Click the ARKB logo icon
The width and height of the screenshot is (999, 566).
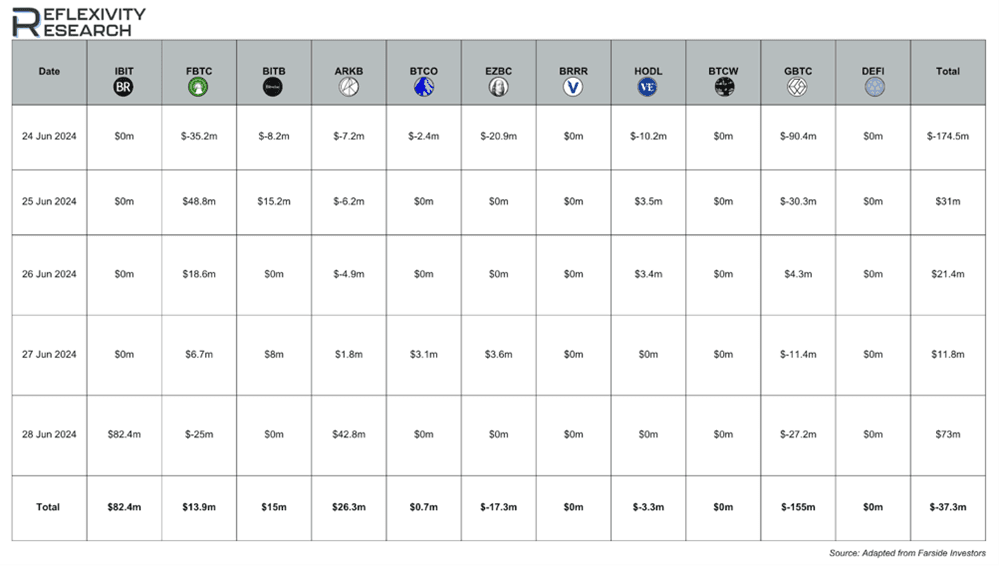tap(349, 87)
